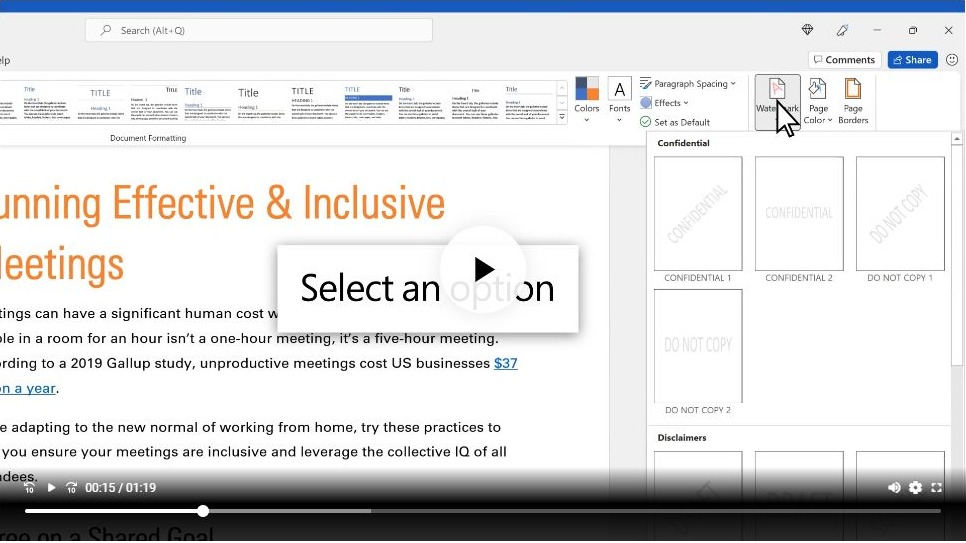Skip video forward ten seconds

coord(71,488)
